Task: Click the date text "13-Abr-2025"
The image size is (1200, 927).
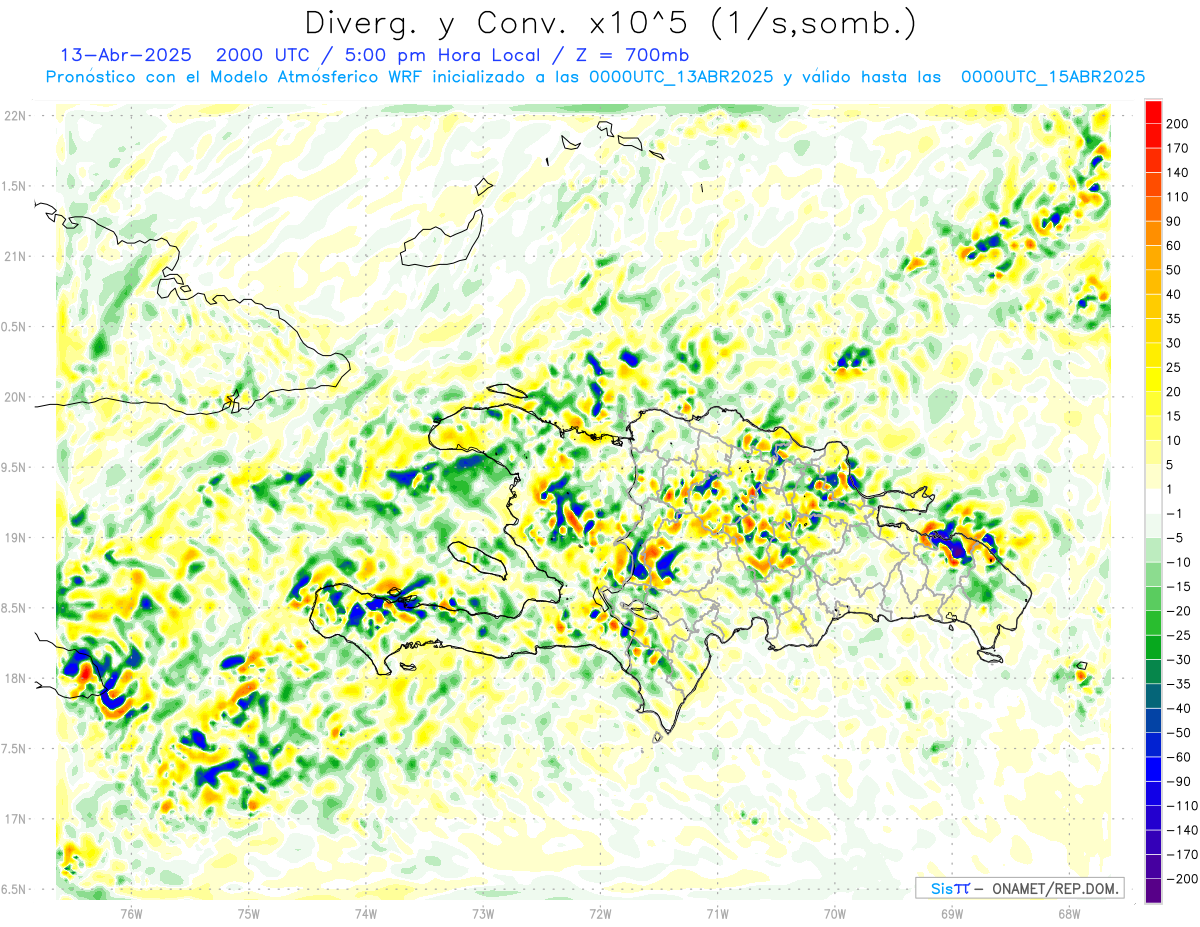Action: (127, 55)
